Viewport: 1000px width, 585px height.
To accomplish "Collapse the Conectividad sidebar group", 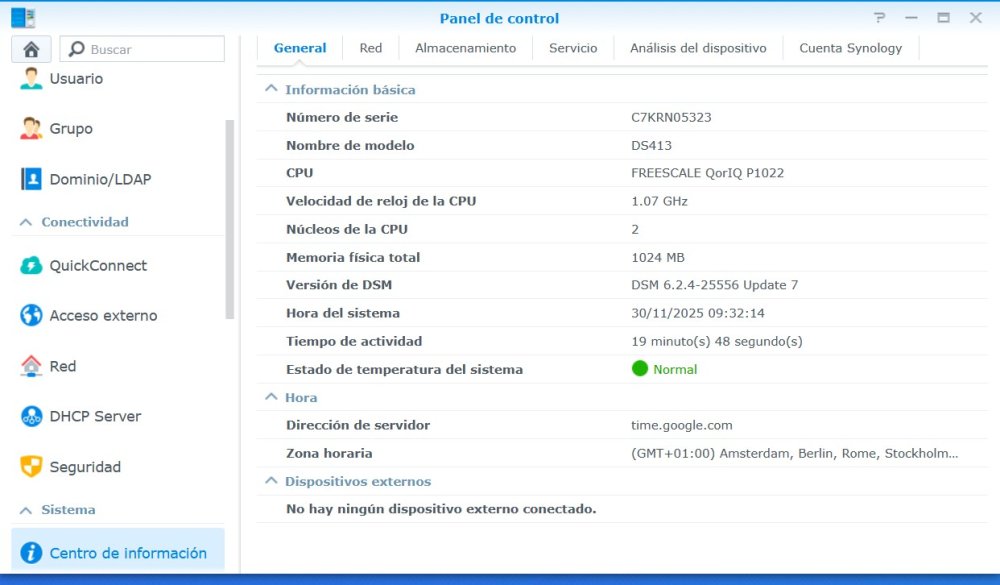I will [x=26, y=222].
